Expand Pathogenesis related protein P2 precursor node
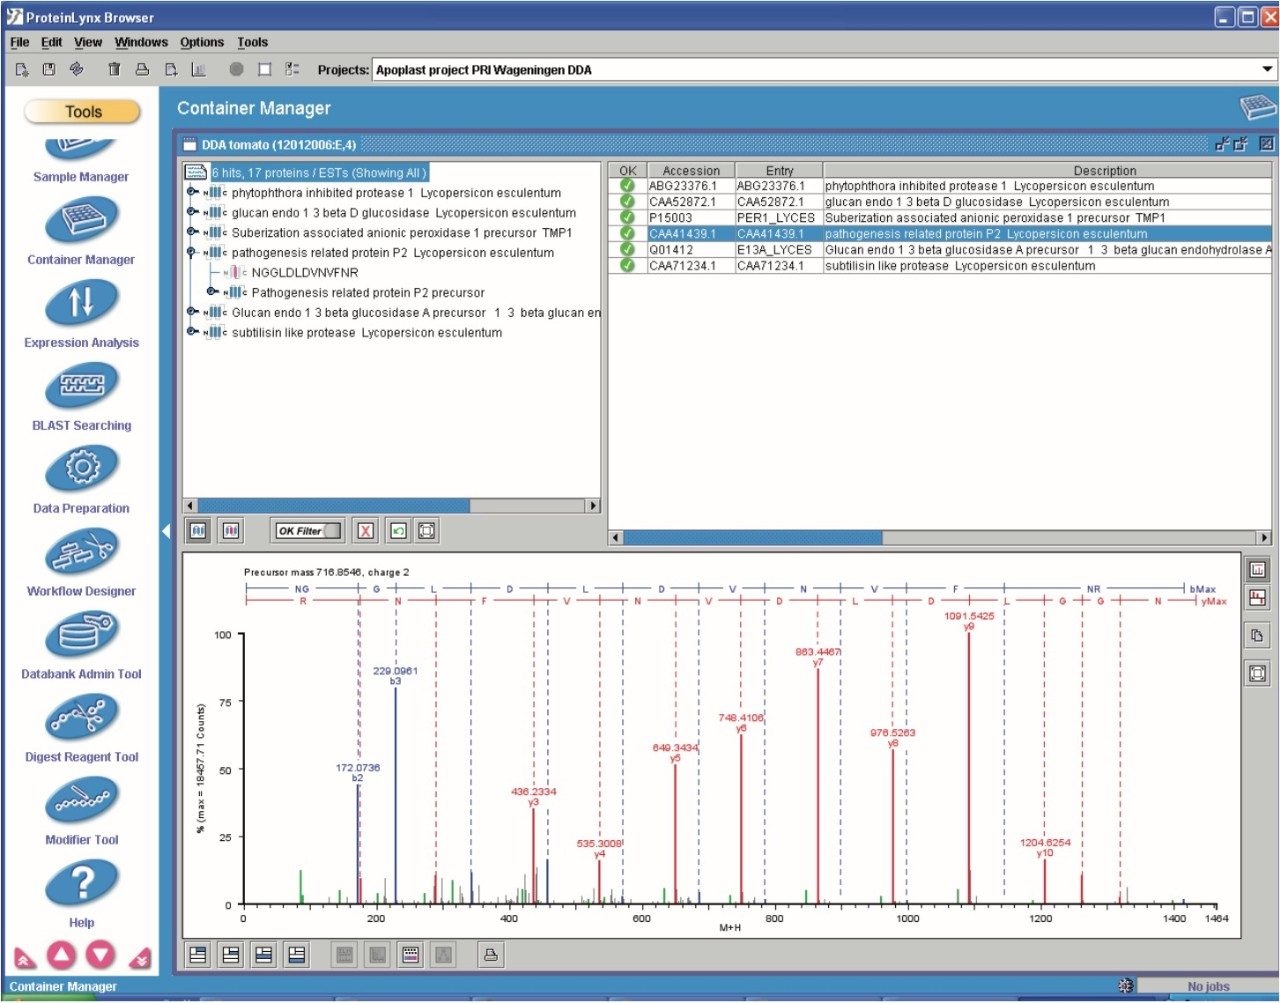The height and width of the screenshot is (1003, 1280). pos(211,292)
